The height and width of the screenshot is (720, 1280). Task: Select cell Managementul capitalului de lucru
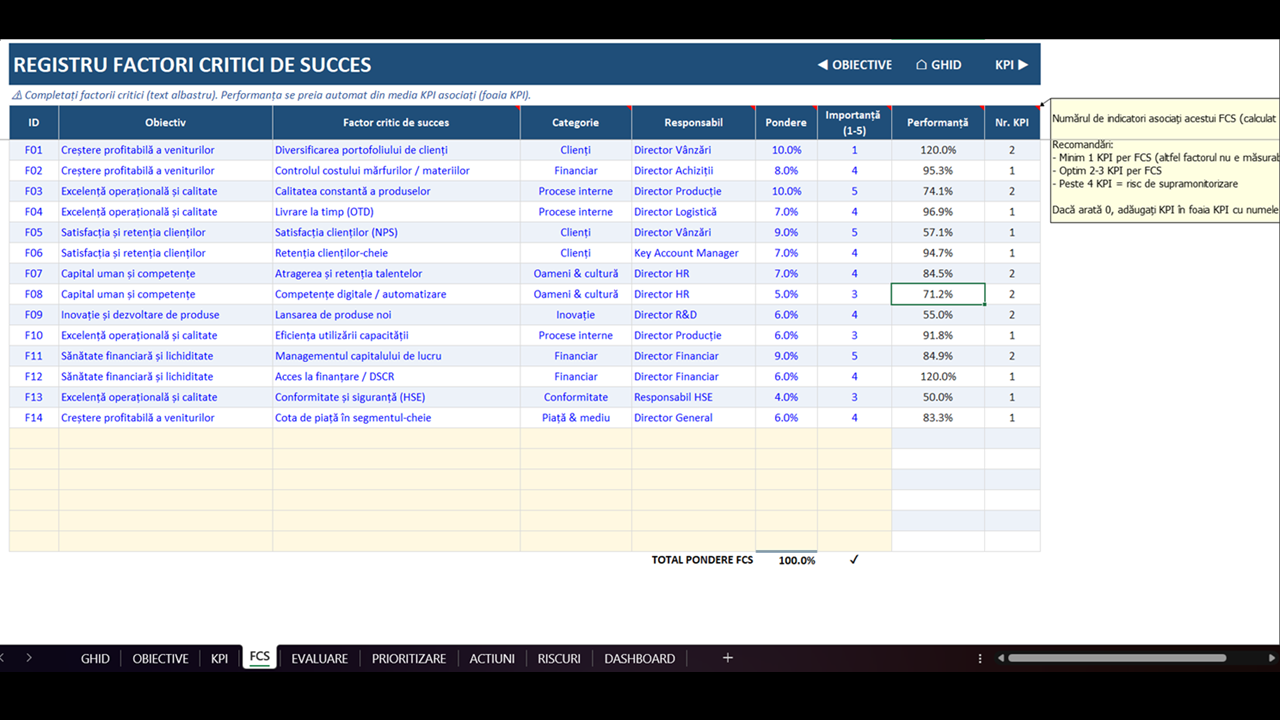coord(396,356)
